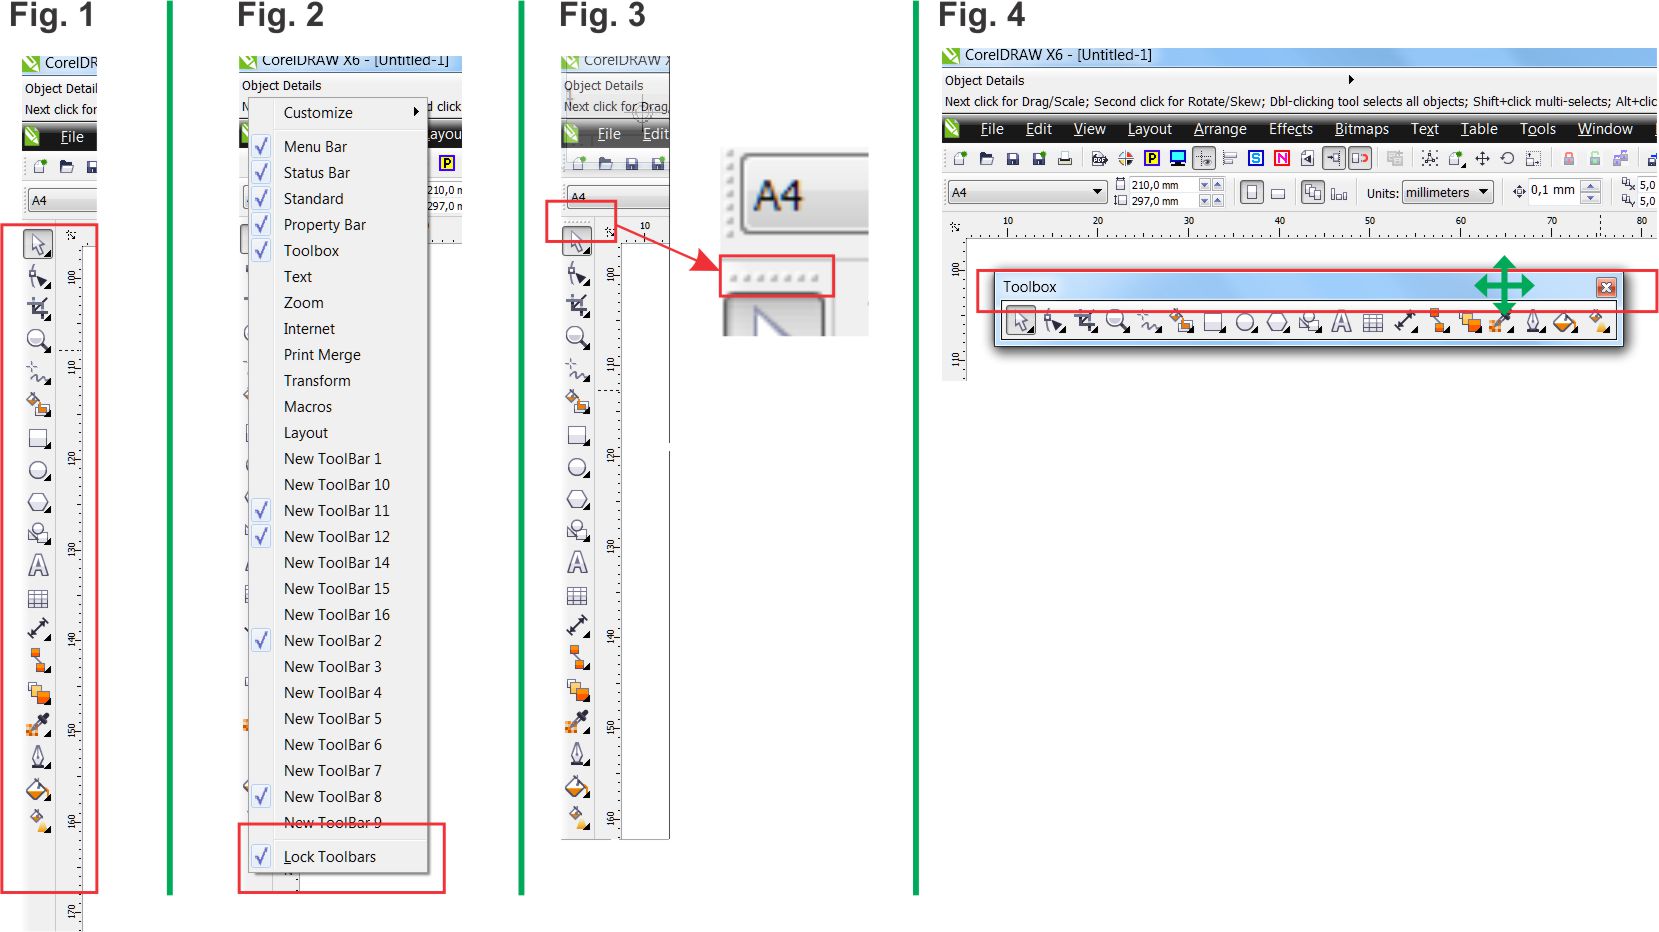Click the page height 297,0 mm field
This screenshot has height=932, width=1659.
(1162, 200)
